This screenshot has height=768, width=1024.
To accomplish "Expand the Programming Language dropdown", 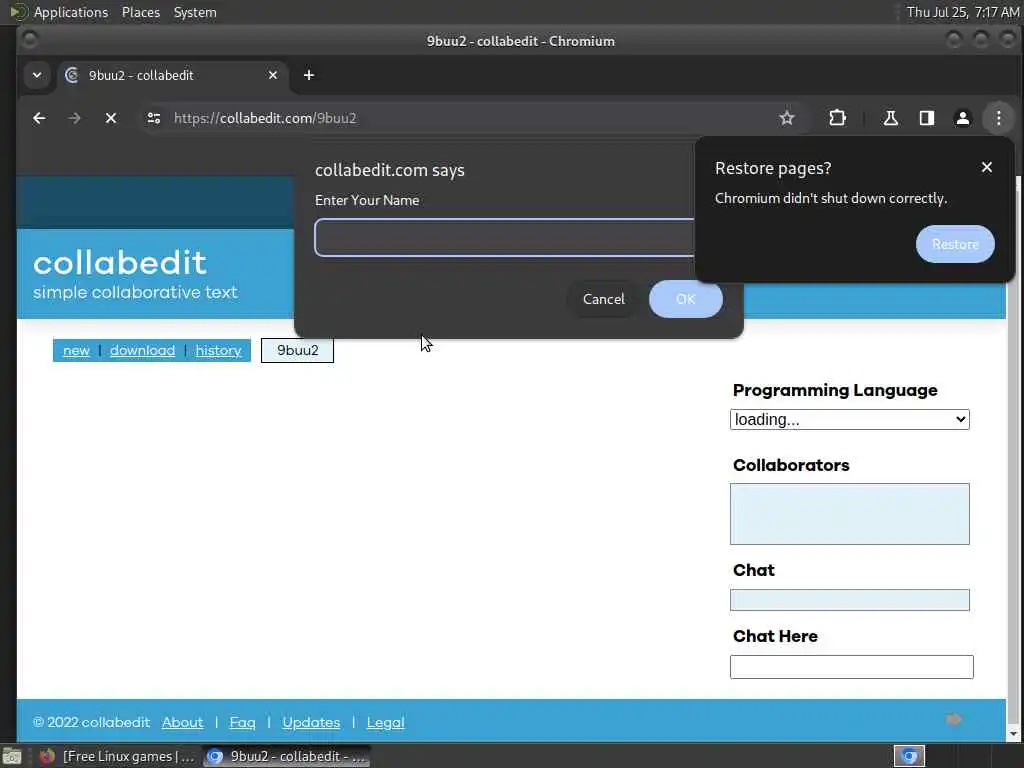I will tap(850, 419).
